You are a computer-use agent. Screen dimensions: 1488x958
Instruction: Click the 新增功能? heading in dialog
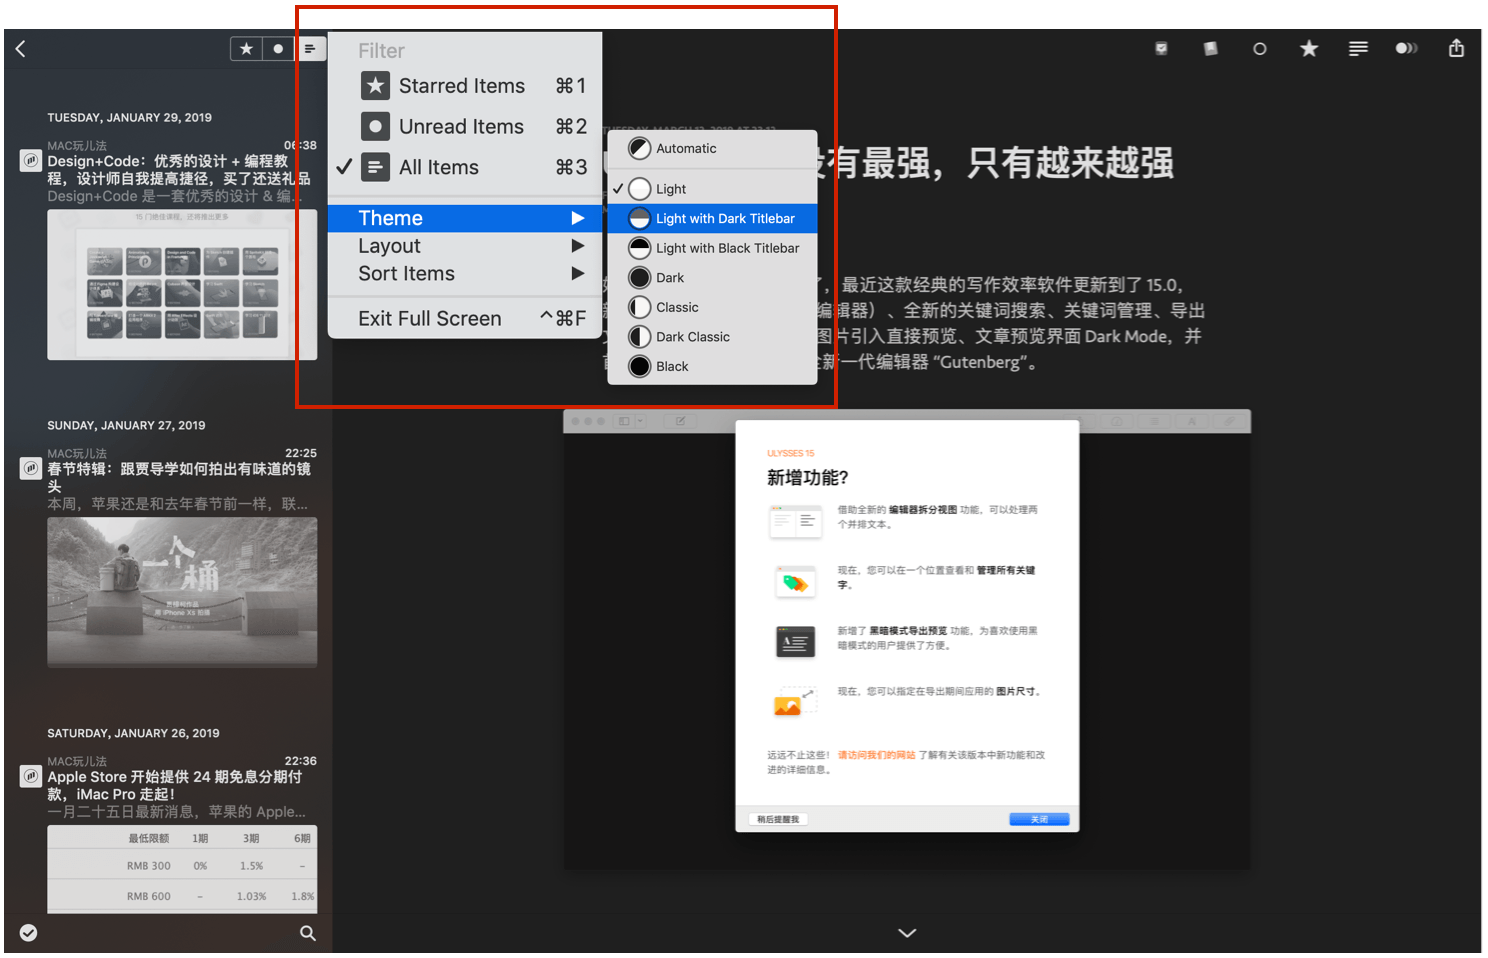[808, 478]
